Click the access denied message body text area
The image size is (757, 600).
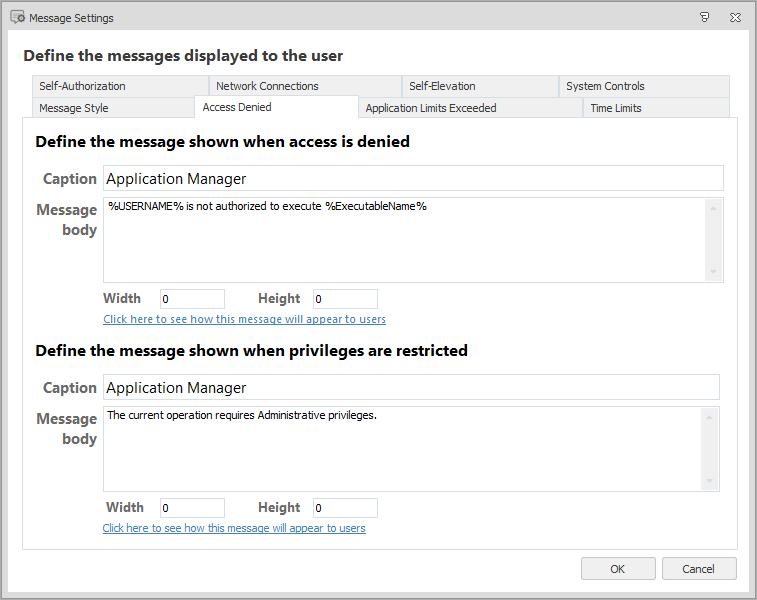coord(405,240)
